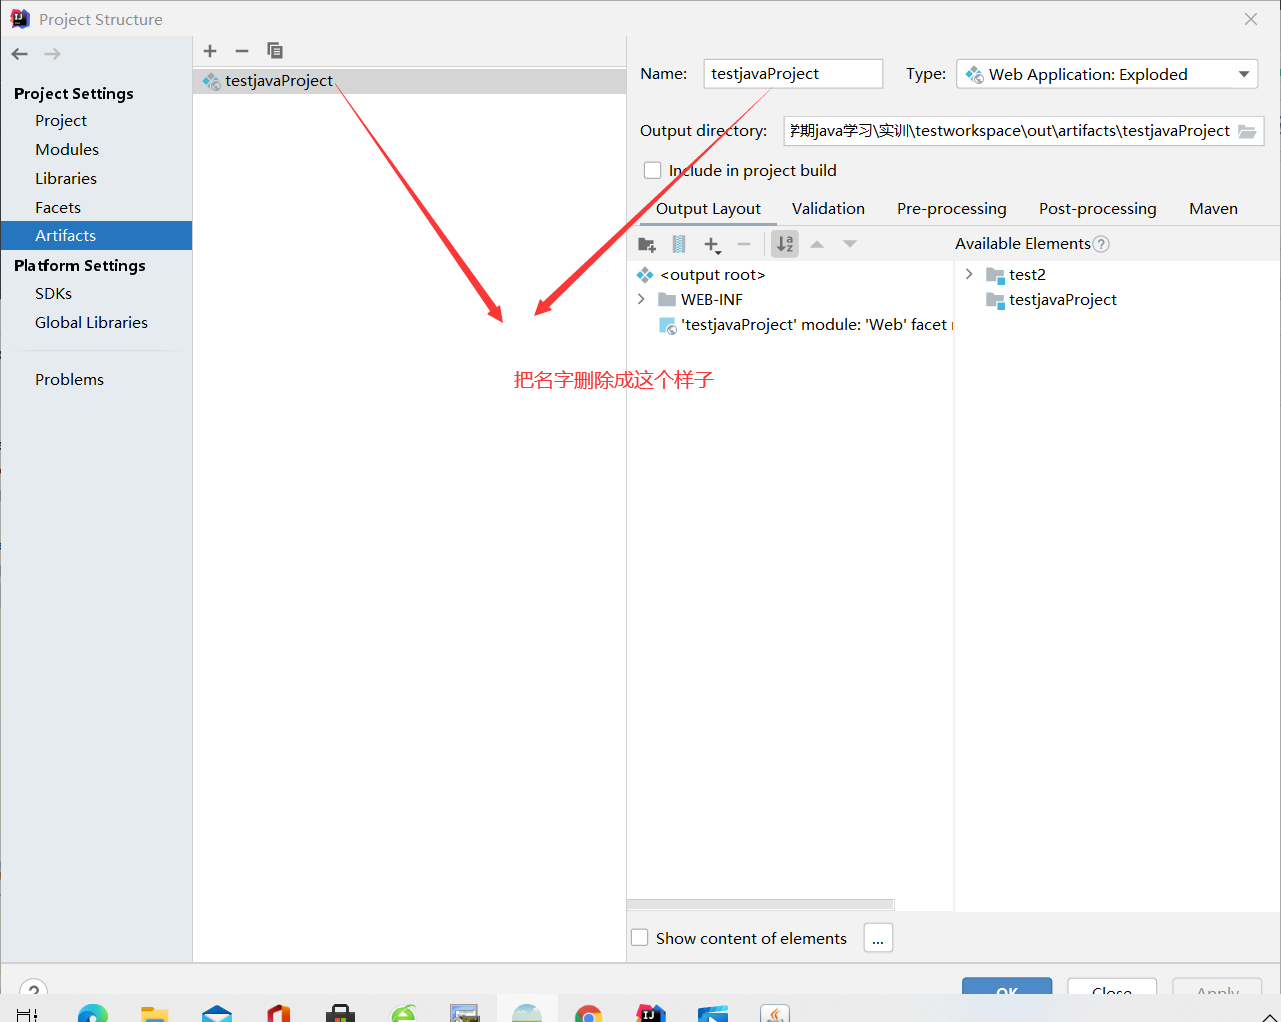
Task: Click the ellipsis button beside Show content
Action: [x=878, y=938]
